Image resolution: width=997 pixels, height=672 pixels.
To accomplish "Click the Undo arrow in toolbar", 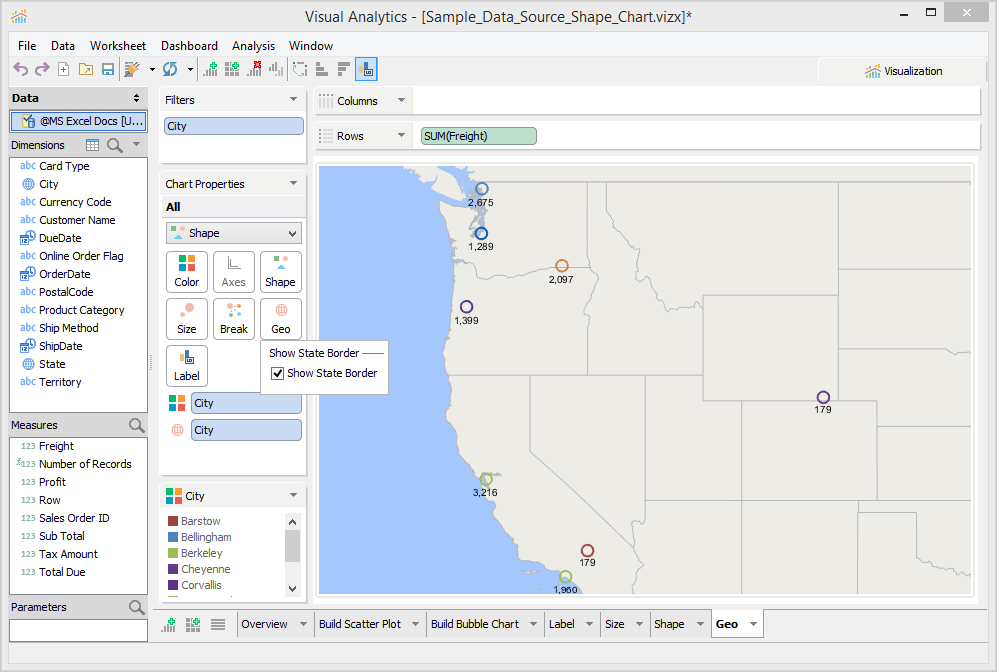I will [x=20, y=69].
